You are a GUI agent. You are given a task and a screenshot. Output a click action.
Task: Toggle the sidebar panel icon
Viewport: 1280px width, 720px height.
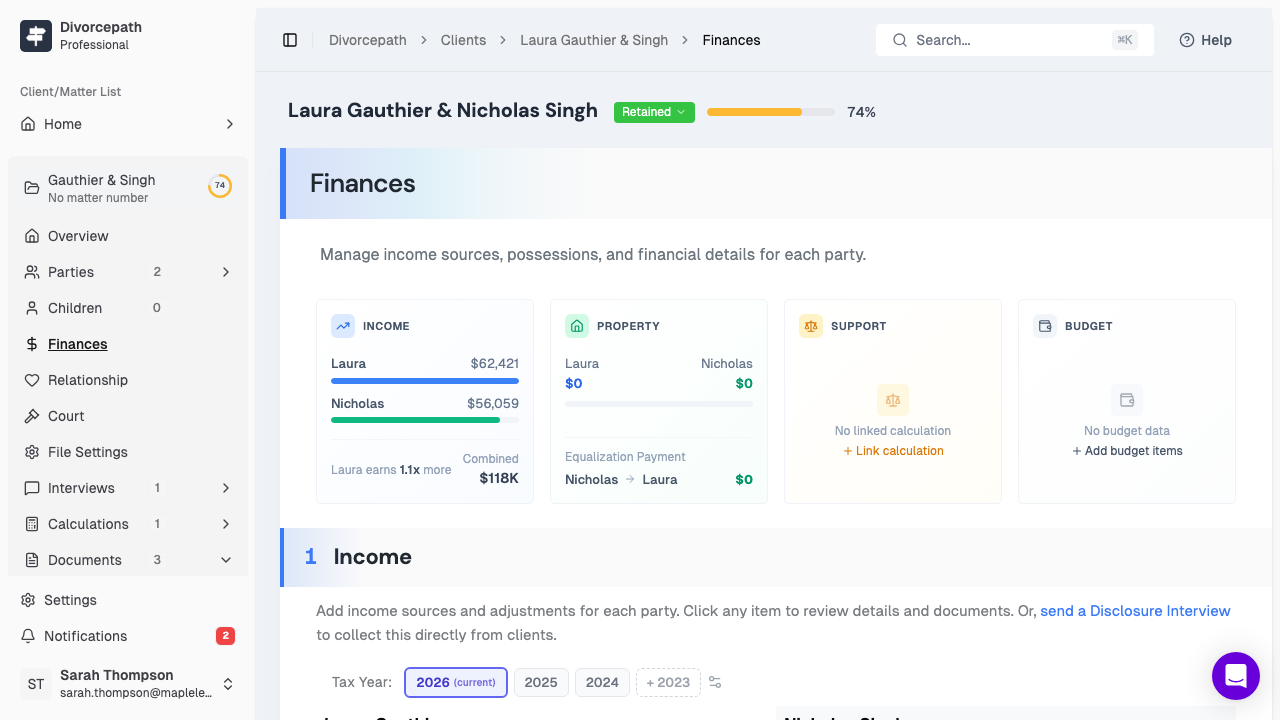pyautogui.click(x=290, y=40)
